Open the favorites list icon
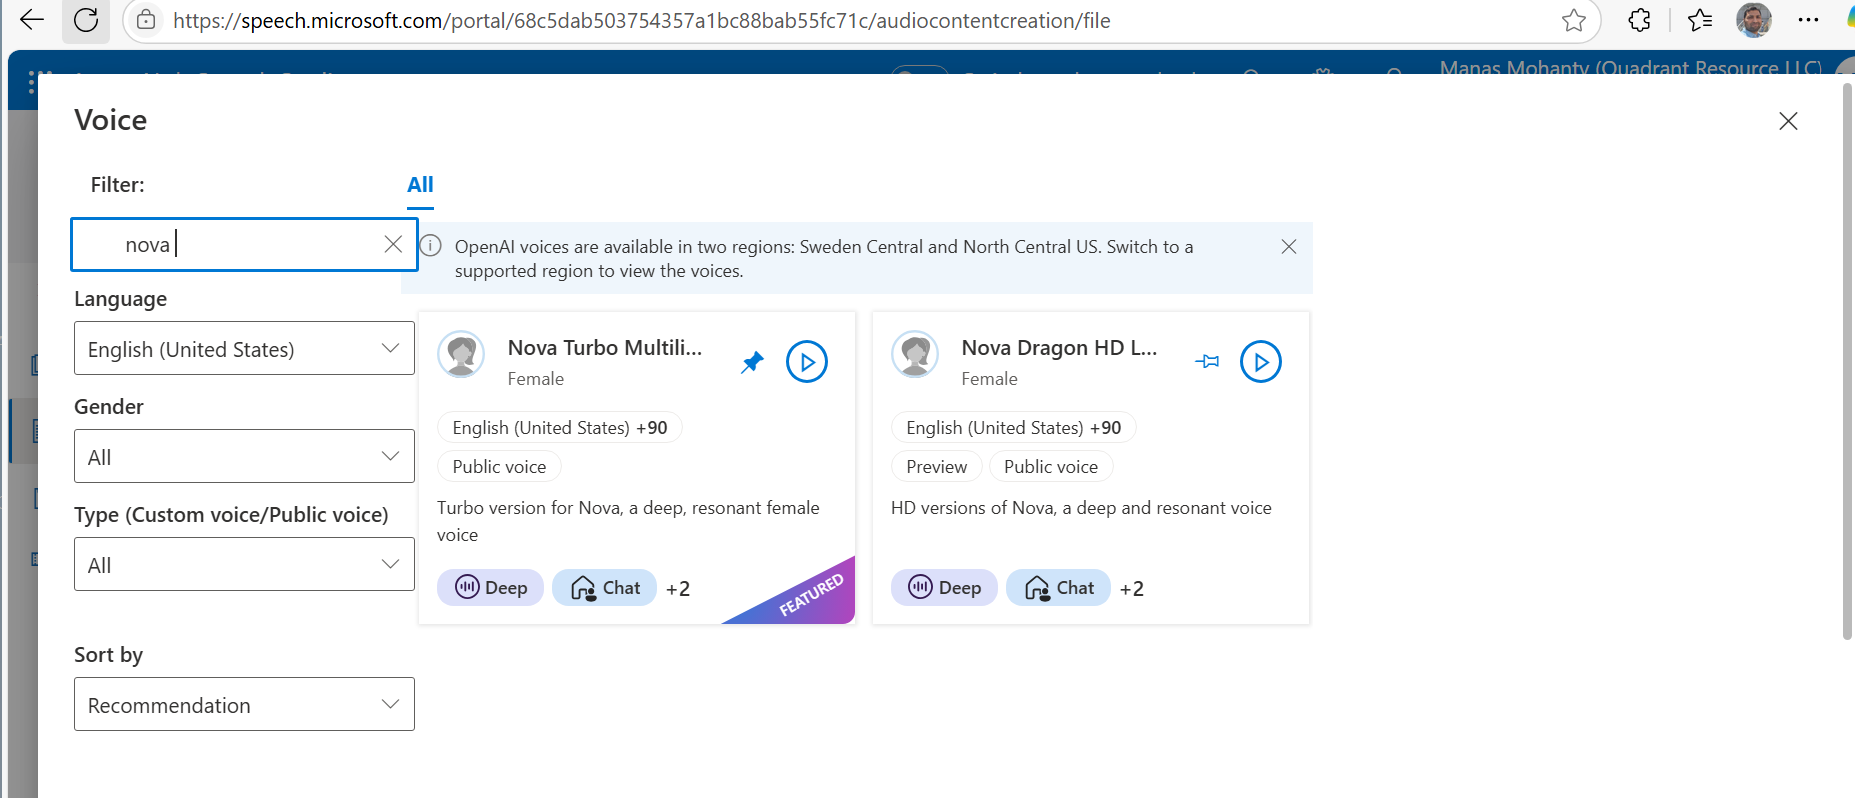The height and width of the screenshot is (798, 1855). (x=1699, y=20)
